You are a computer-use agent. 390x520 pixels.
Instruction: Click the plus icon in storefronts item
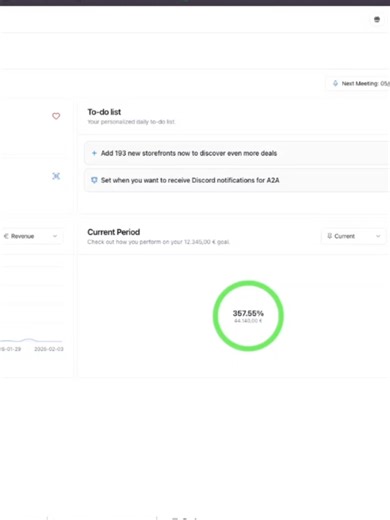(94, 153)
